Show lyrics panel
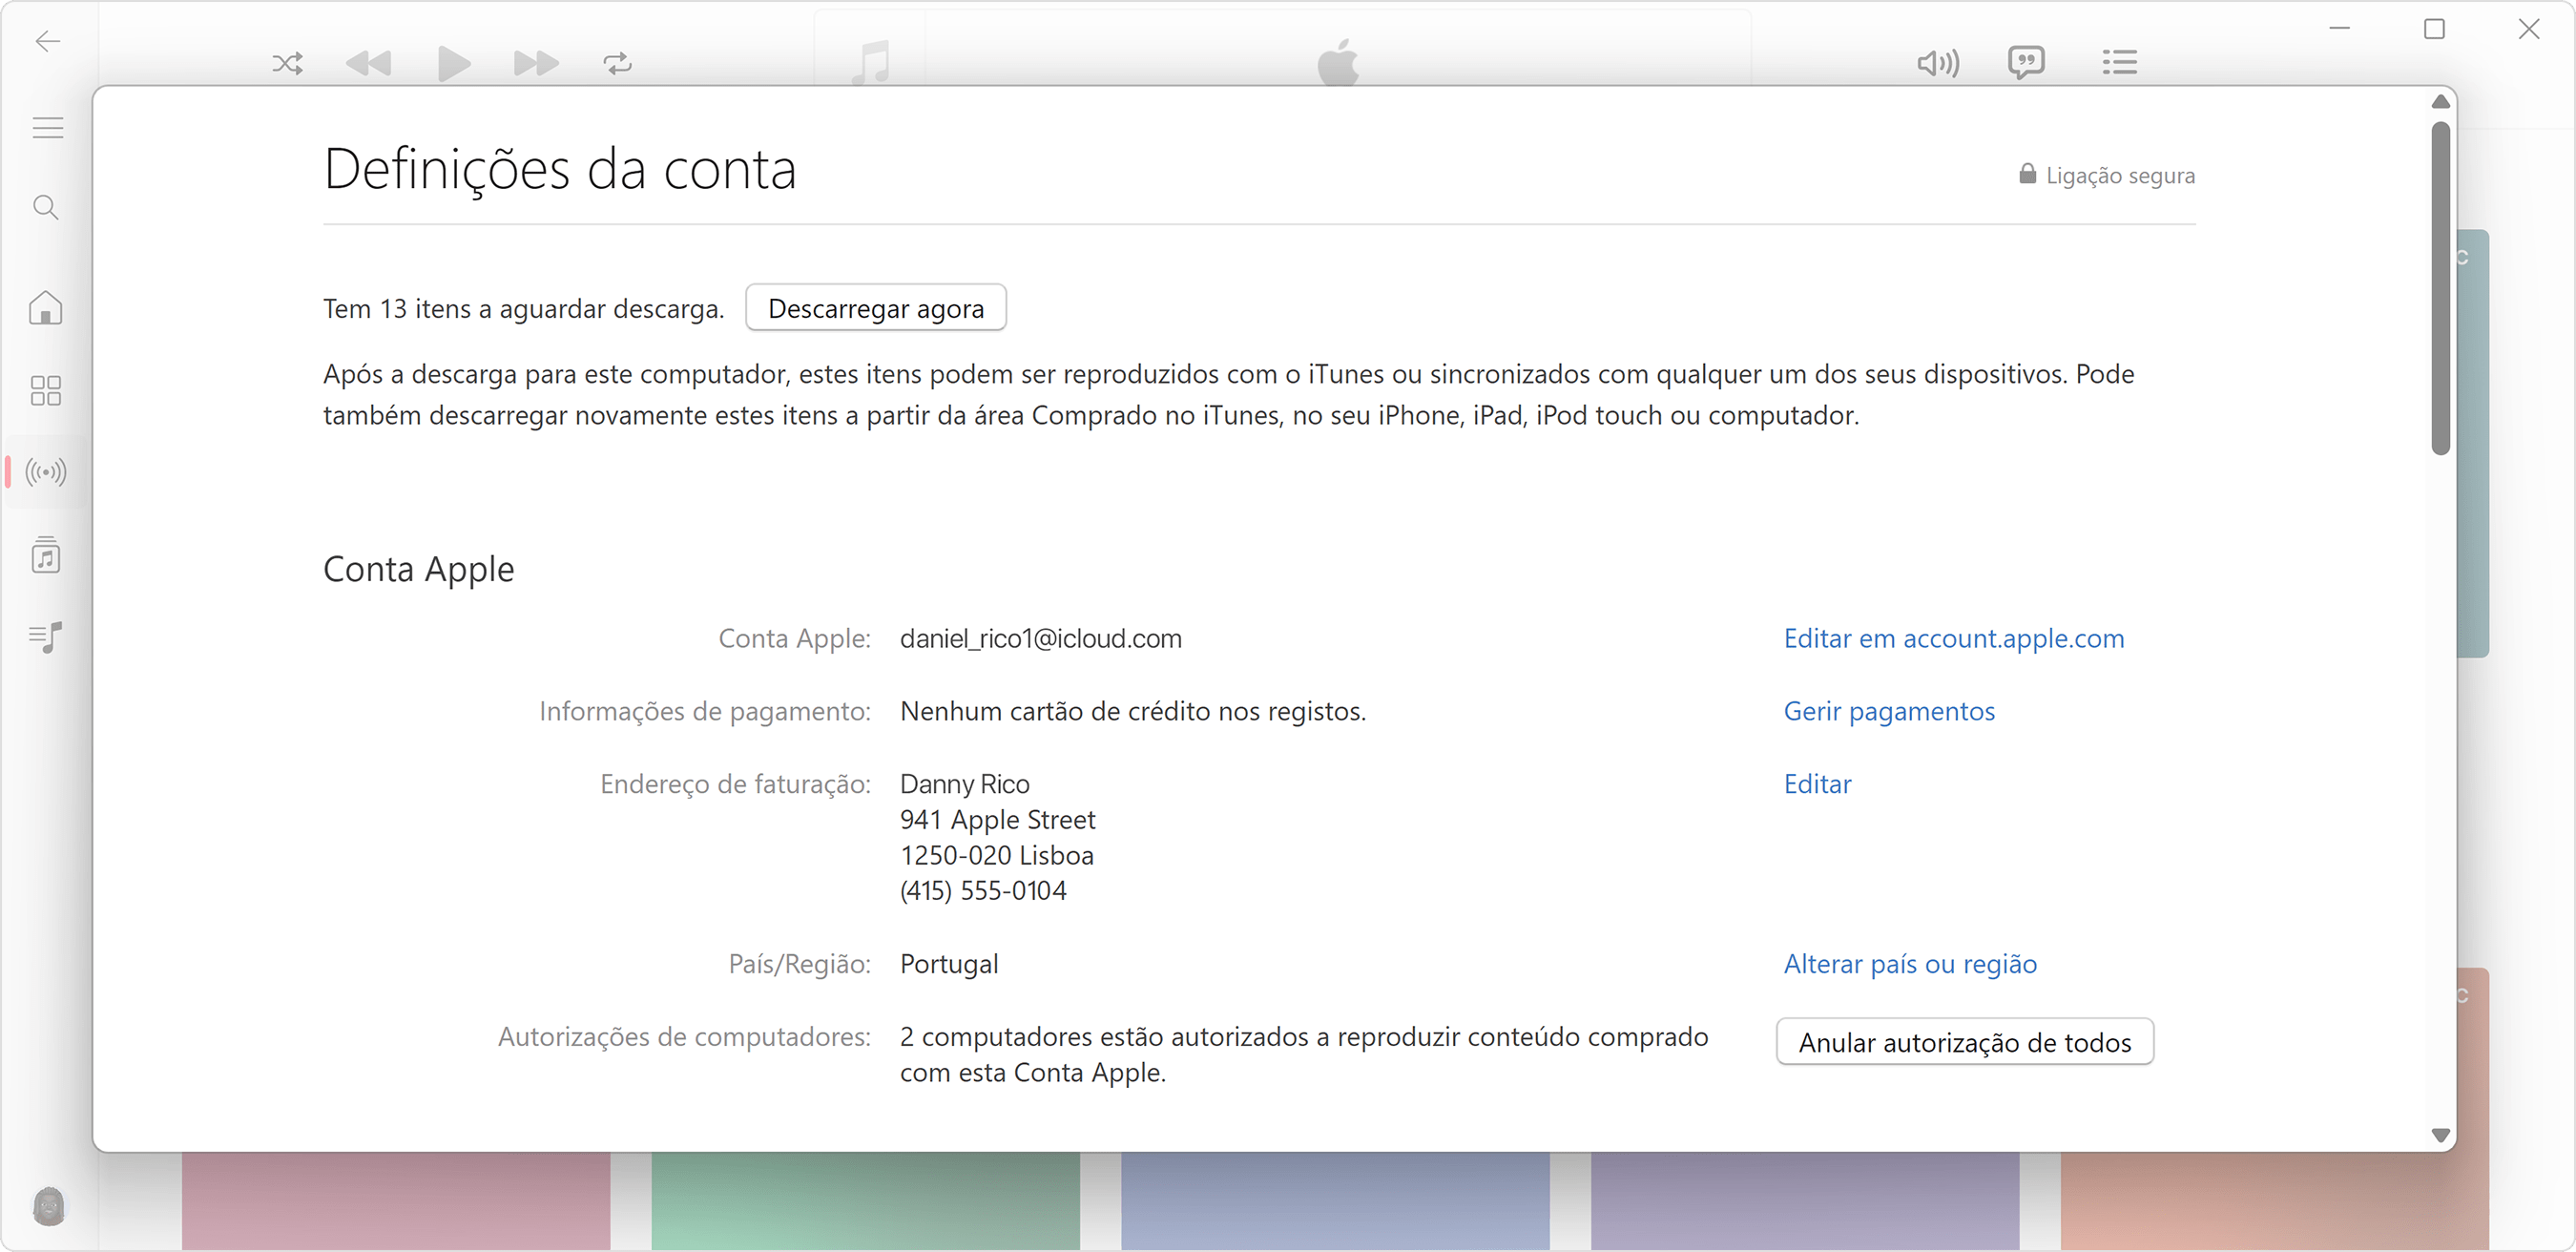 (2026, 63)
